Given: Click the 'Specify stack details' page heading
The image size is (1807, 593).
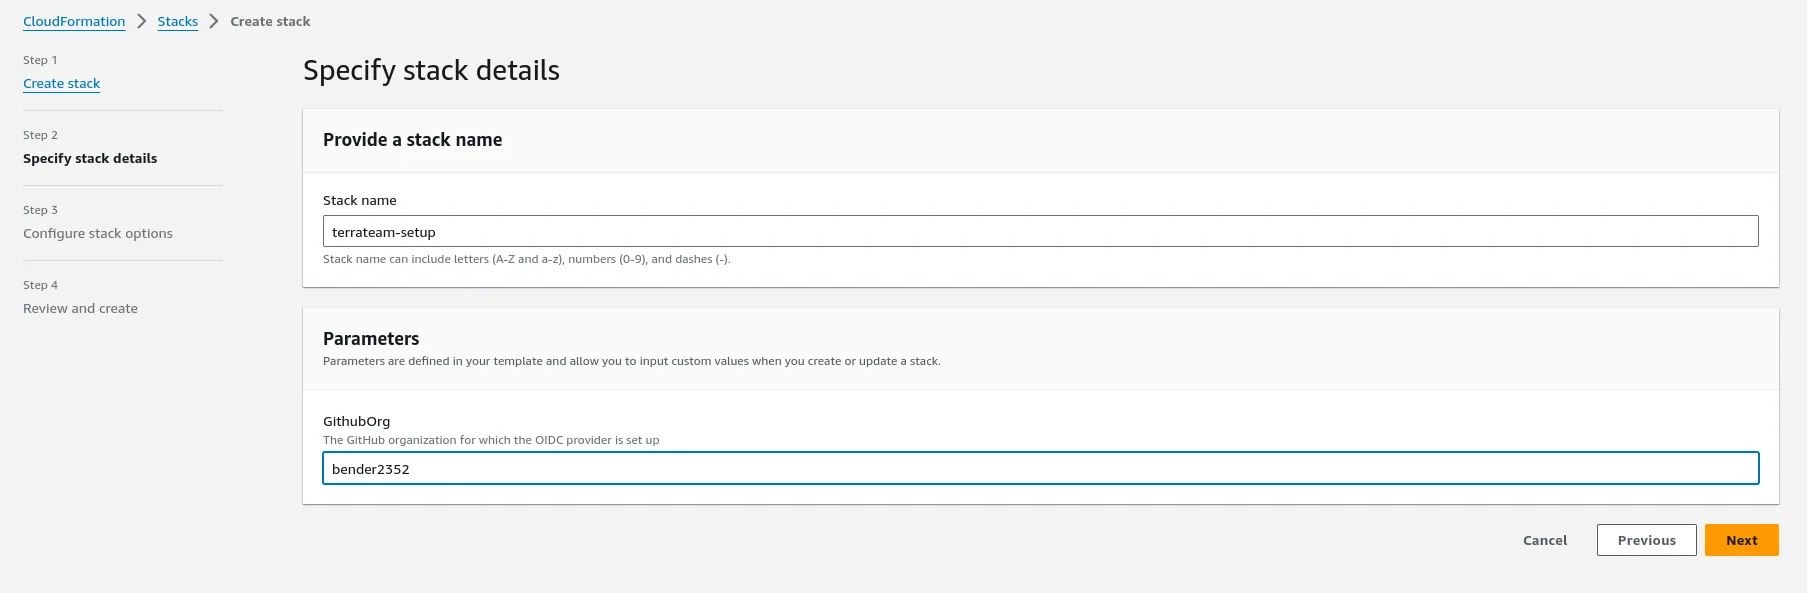Looking at the screenshot, I should click(431, 71).
